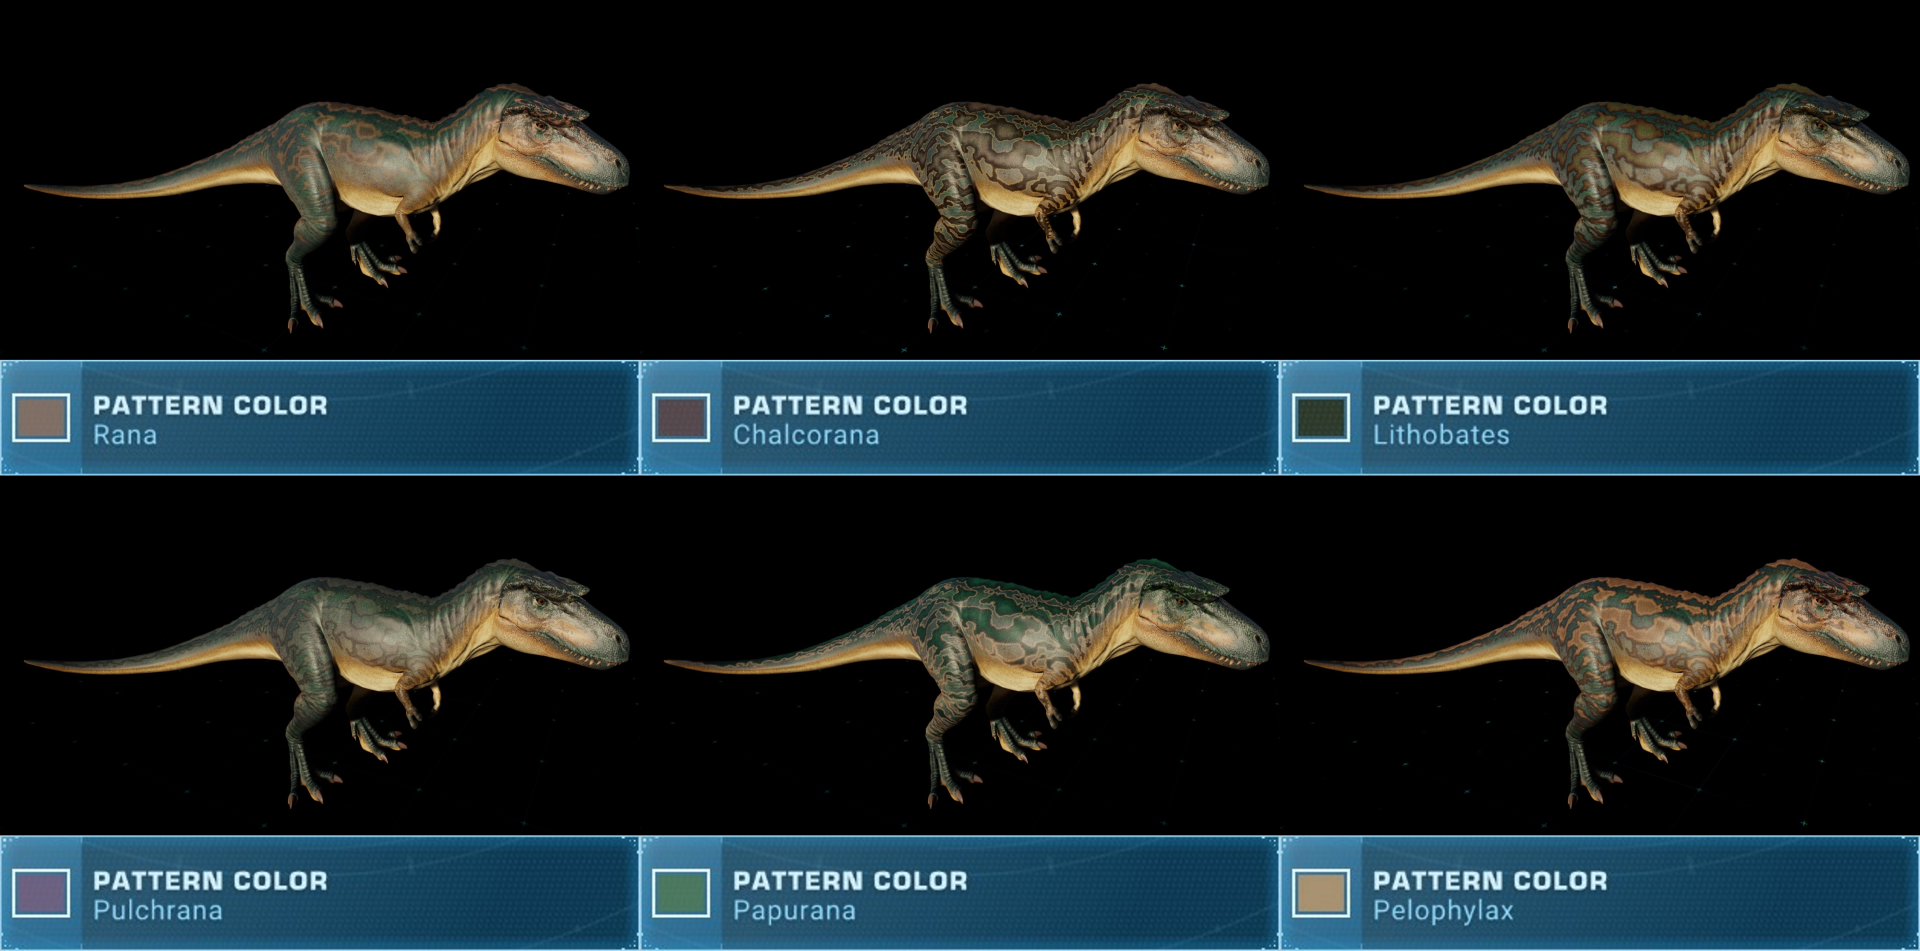Open the dinosaur preview above Pulchrana
Image resolution: width=1920 pixels, height=951 pixels.
click(327, 682)
